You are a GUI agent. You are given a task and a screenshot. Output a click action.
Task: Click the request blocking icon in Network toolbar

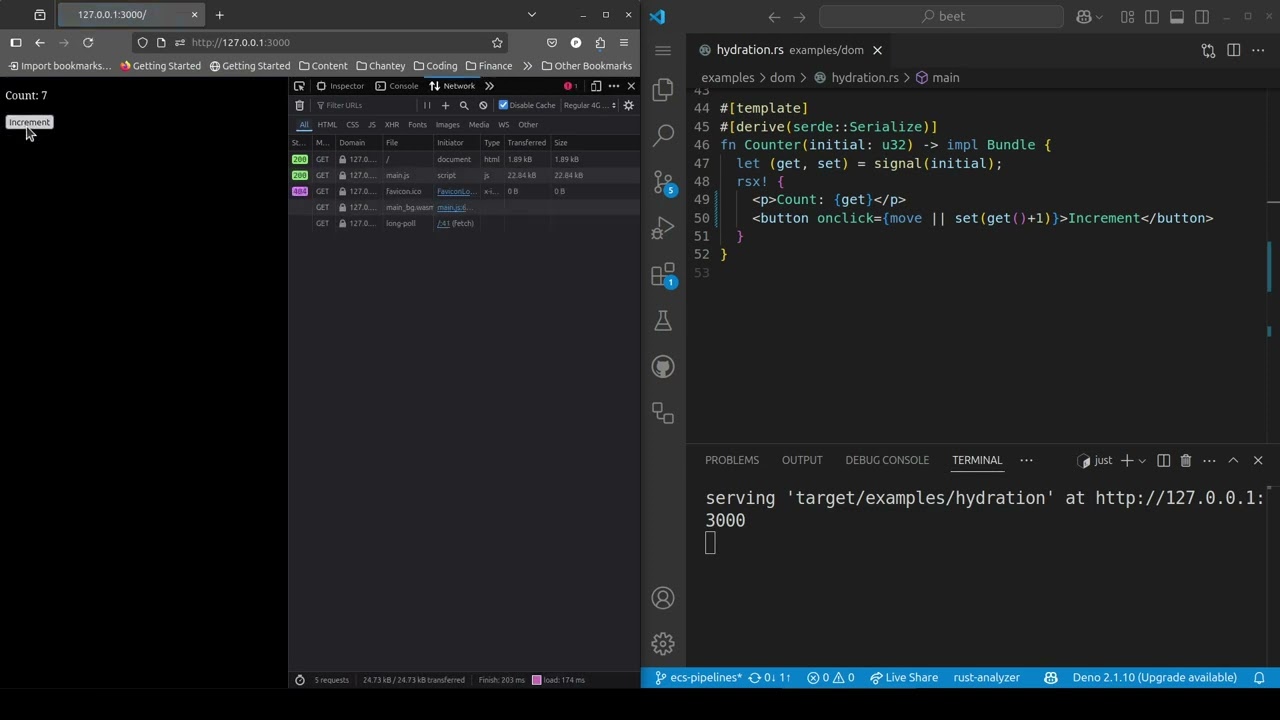[483, 105]
